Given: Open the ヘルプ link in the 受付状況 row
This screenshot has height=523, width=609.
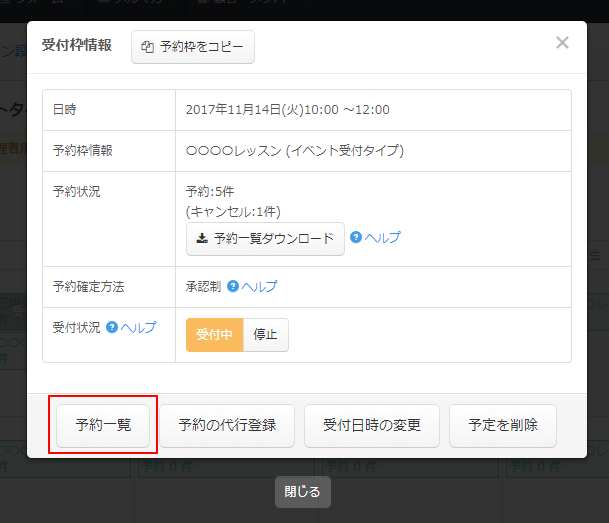Looking at the screenshot, I should 138,327.
